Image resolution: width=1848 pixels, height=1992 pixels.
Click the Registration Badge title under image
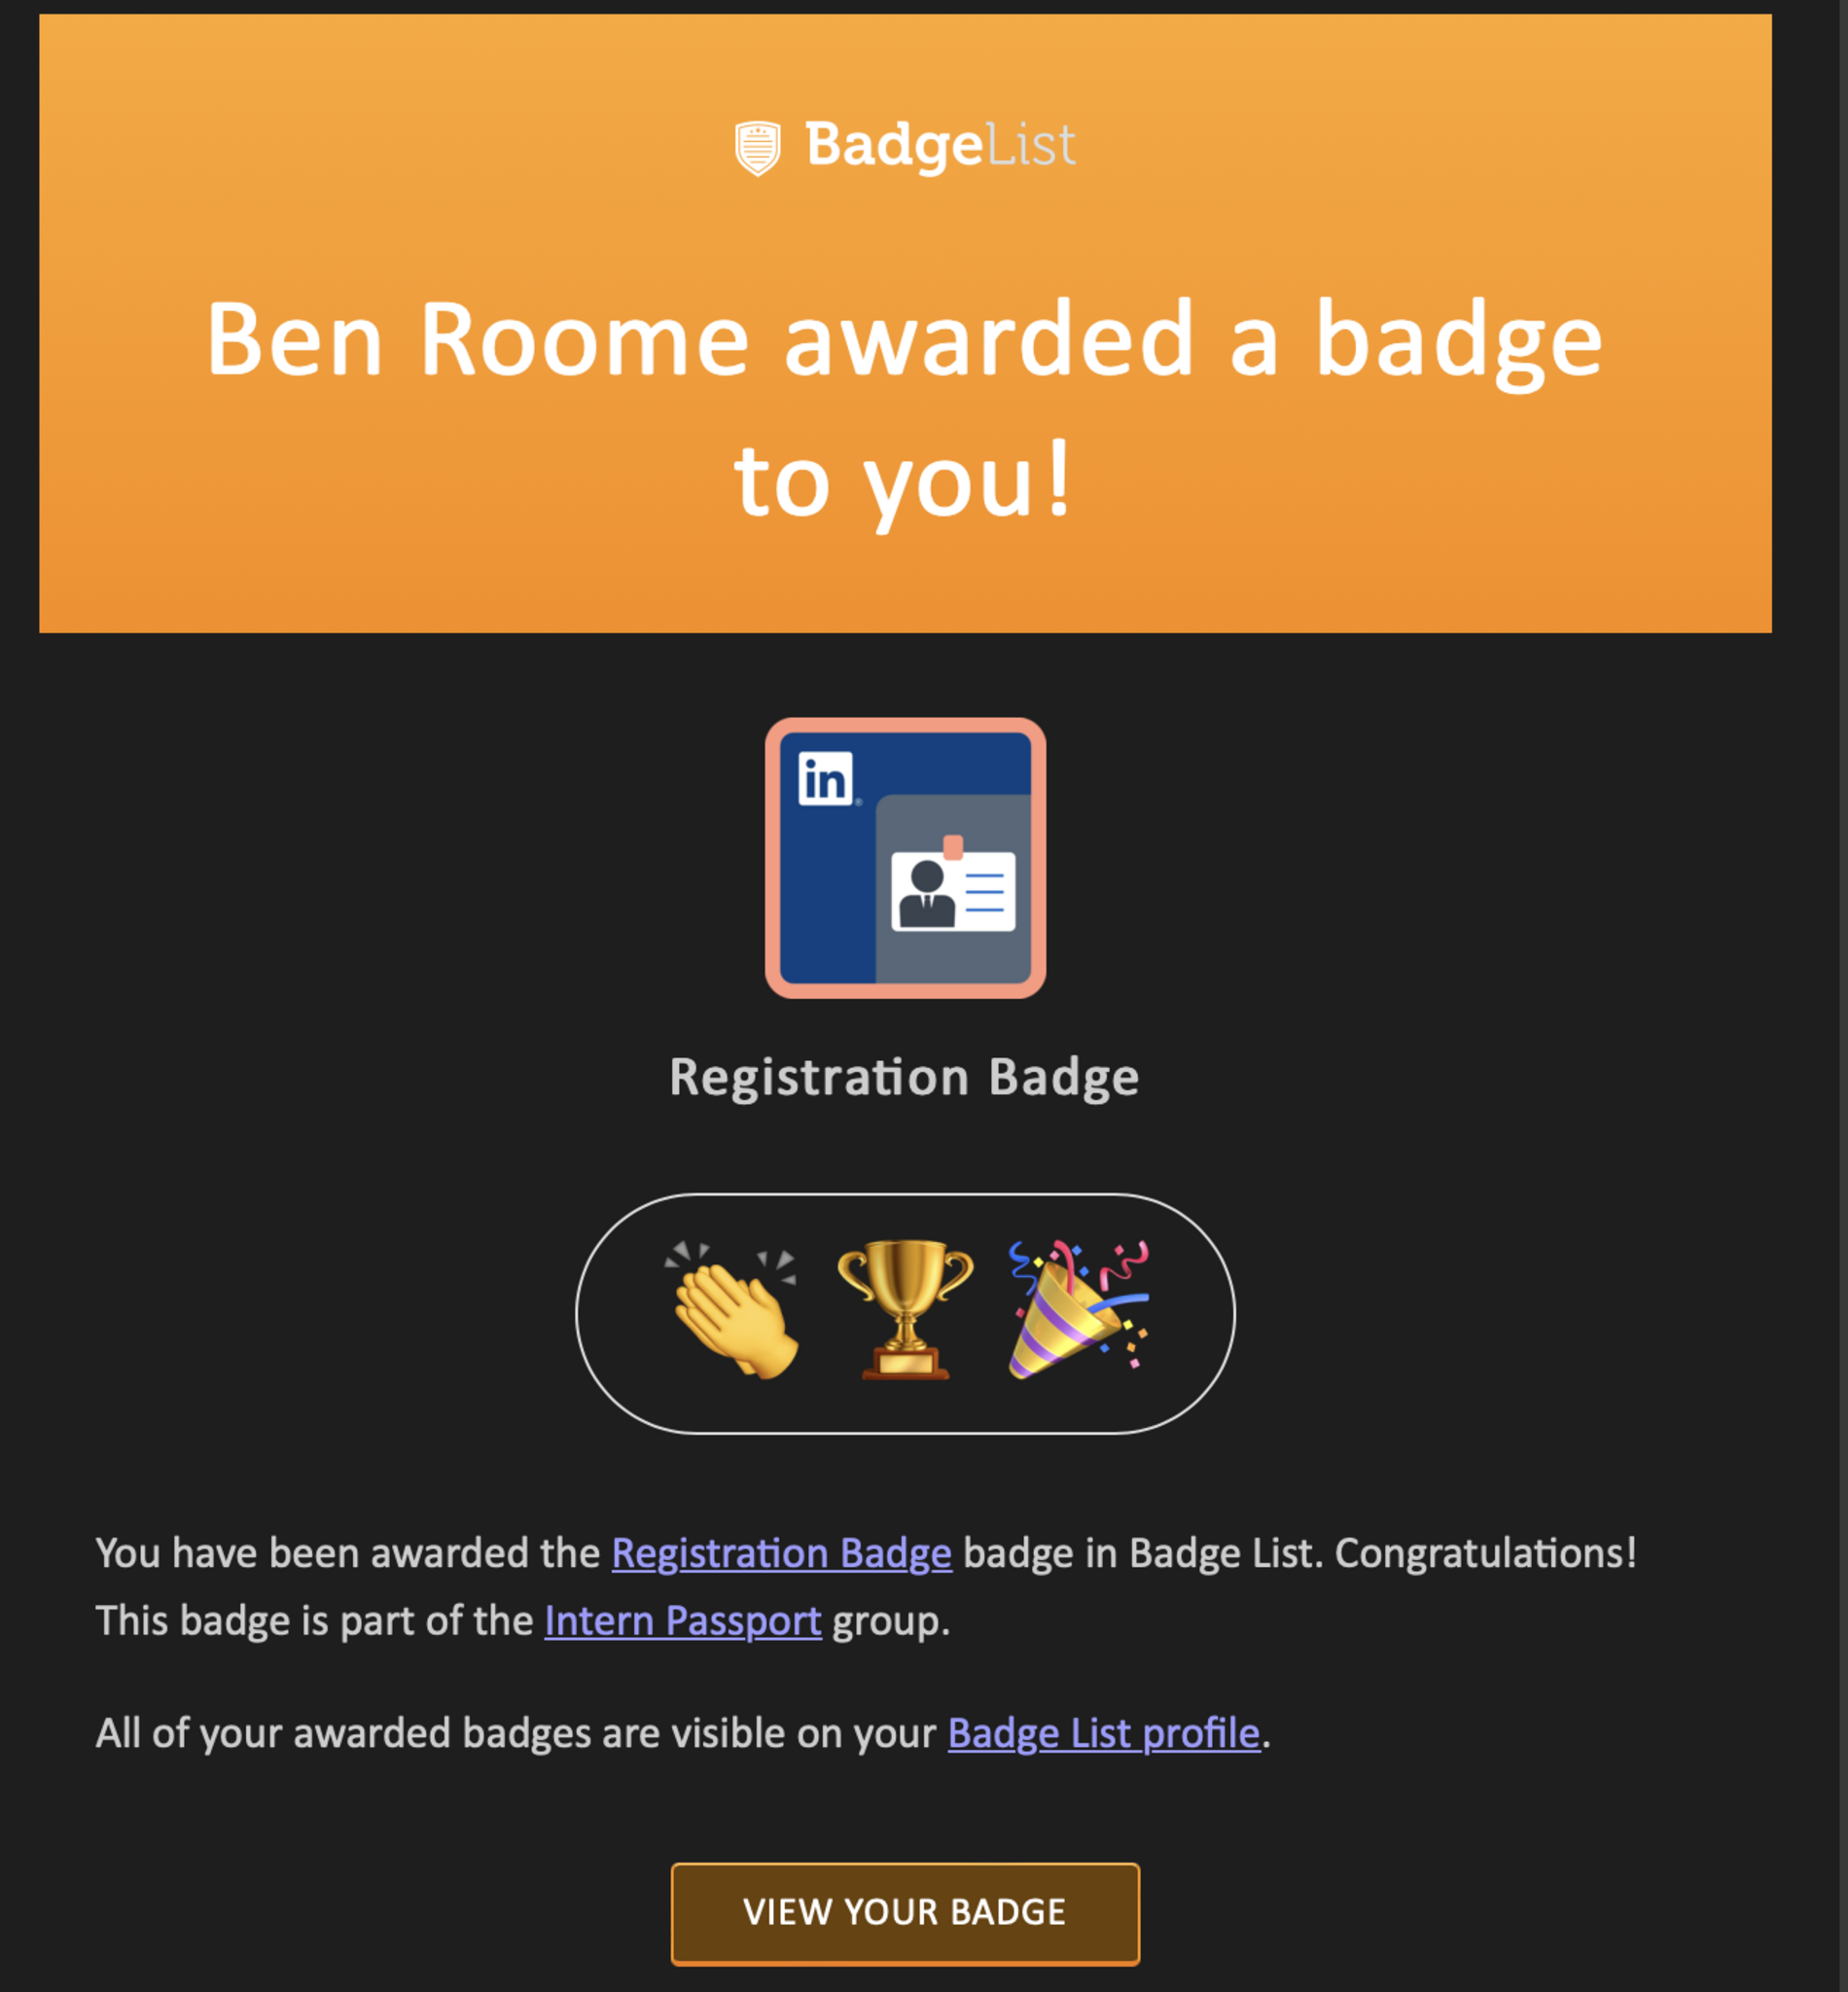coord(904,1077)
